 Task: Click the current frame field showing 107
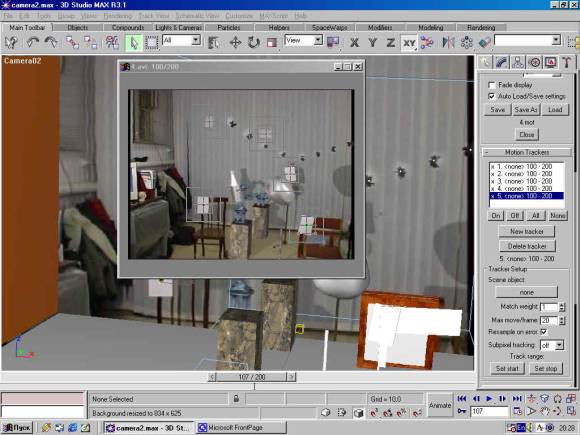(x=489, y=411)
